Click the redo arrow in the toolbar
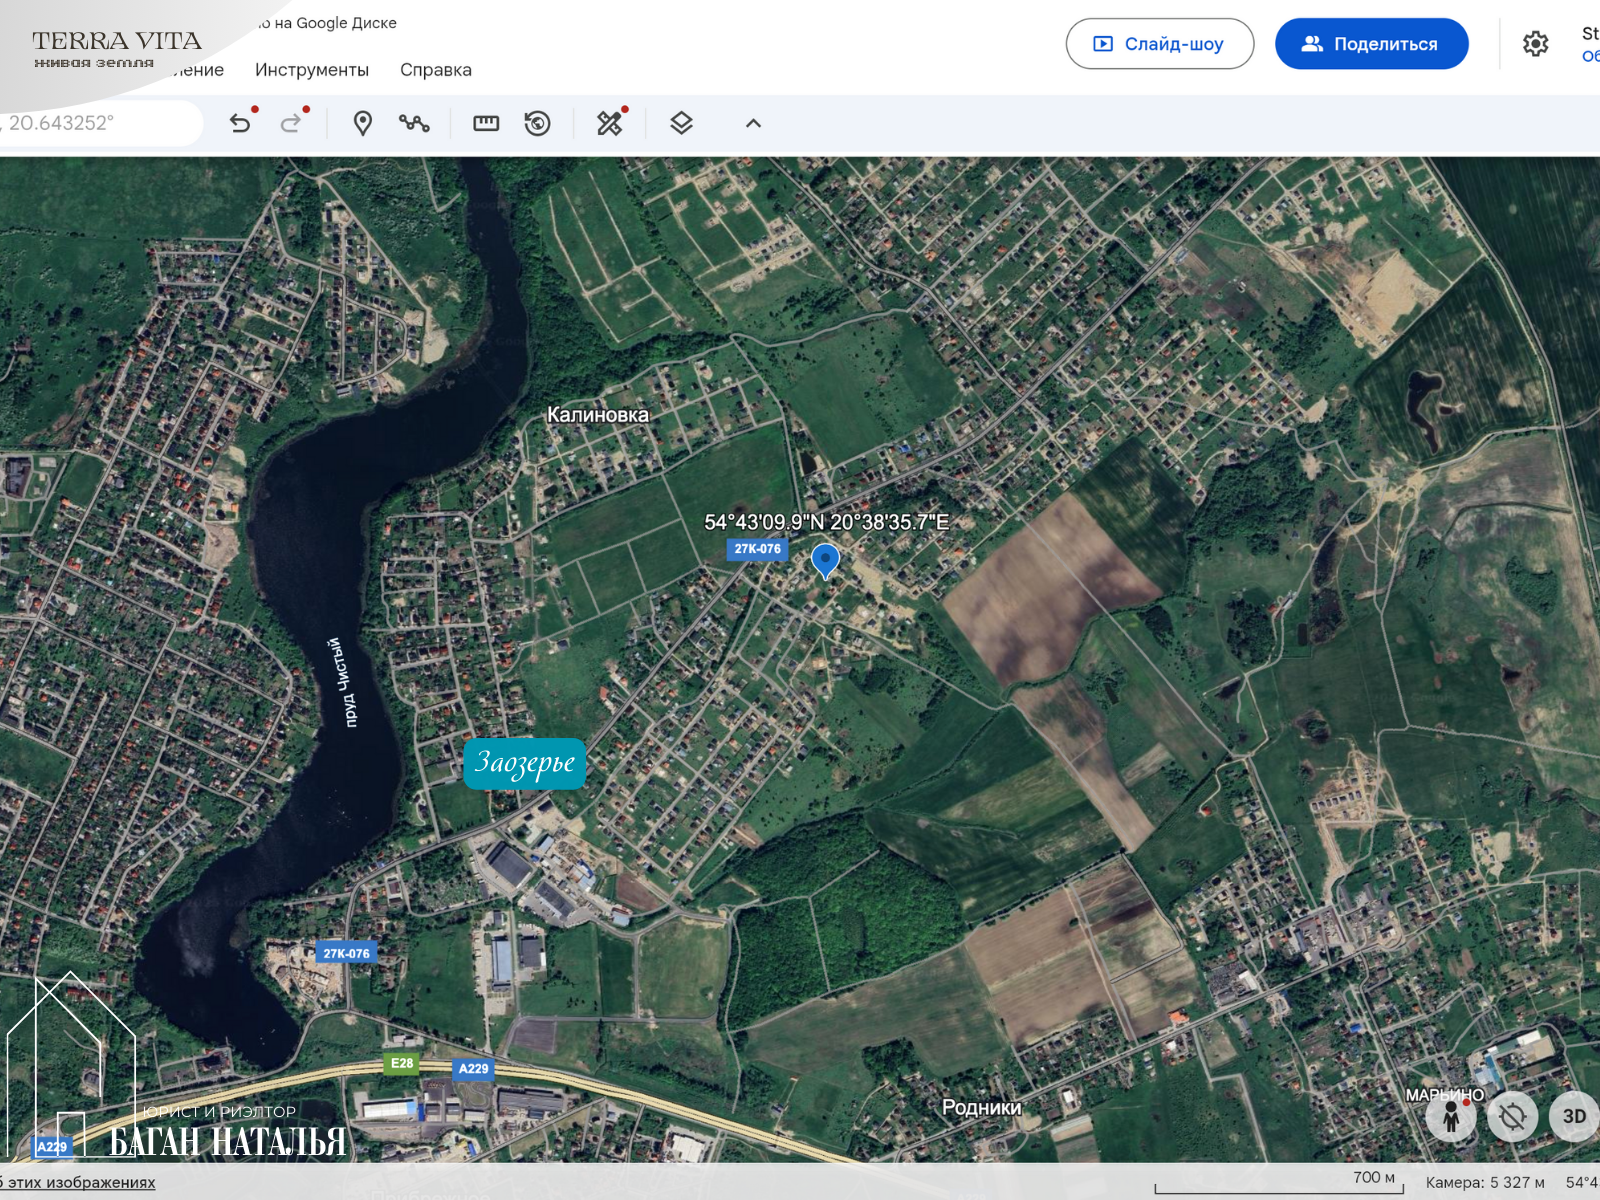Viewport: 1600px width, 1200px height. click(291, 123)
